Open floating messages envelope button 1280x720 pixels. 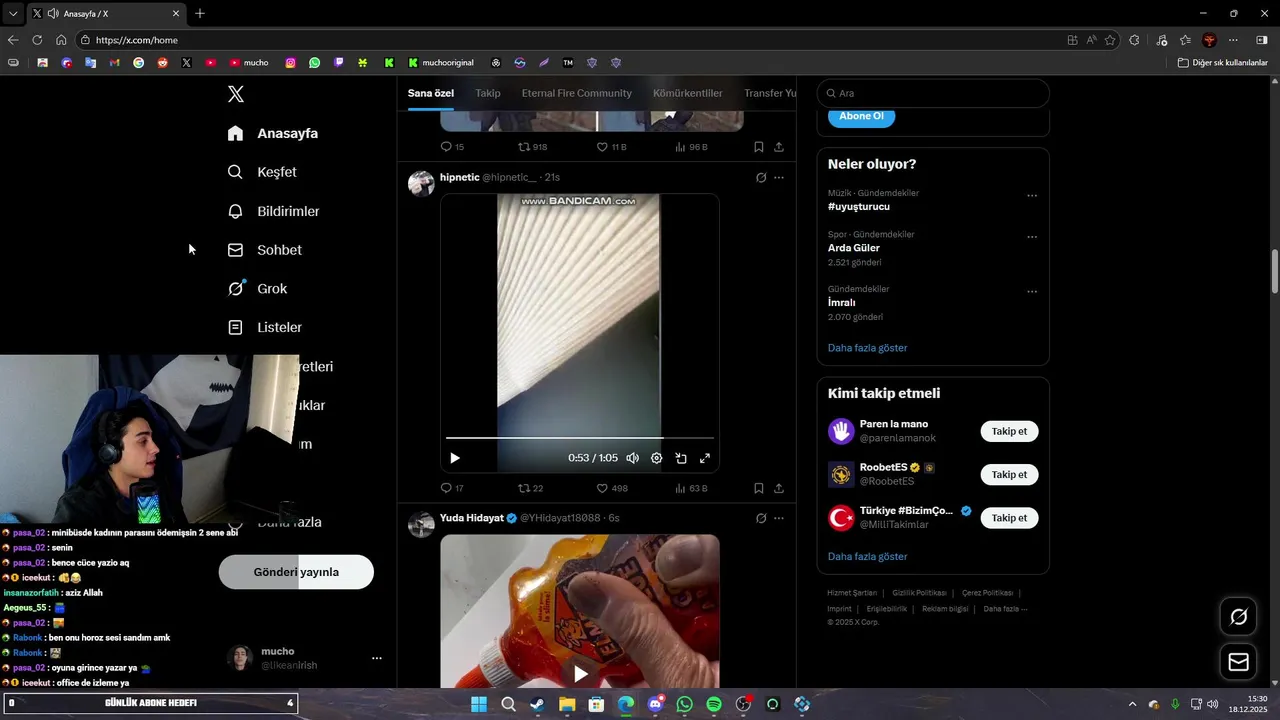tap(1238, 662)
